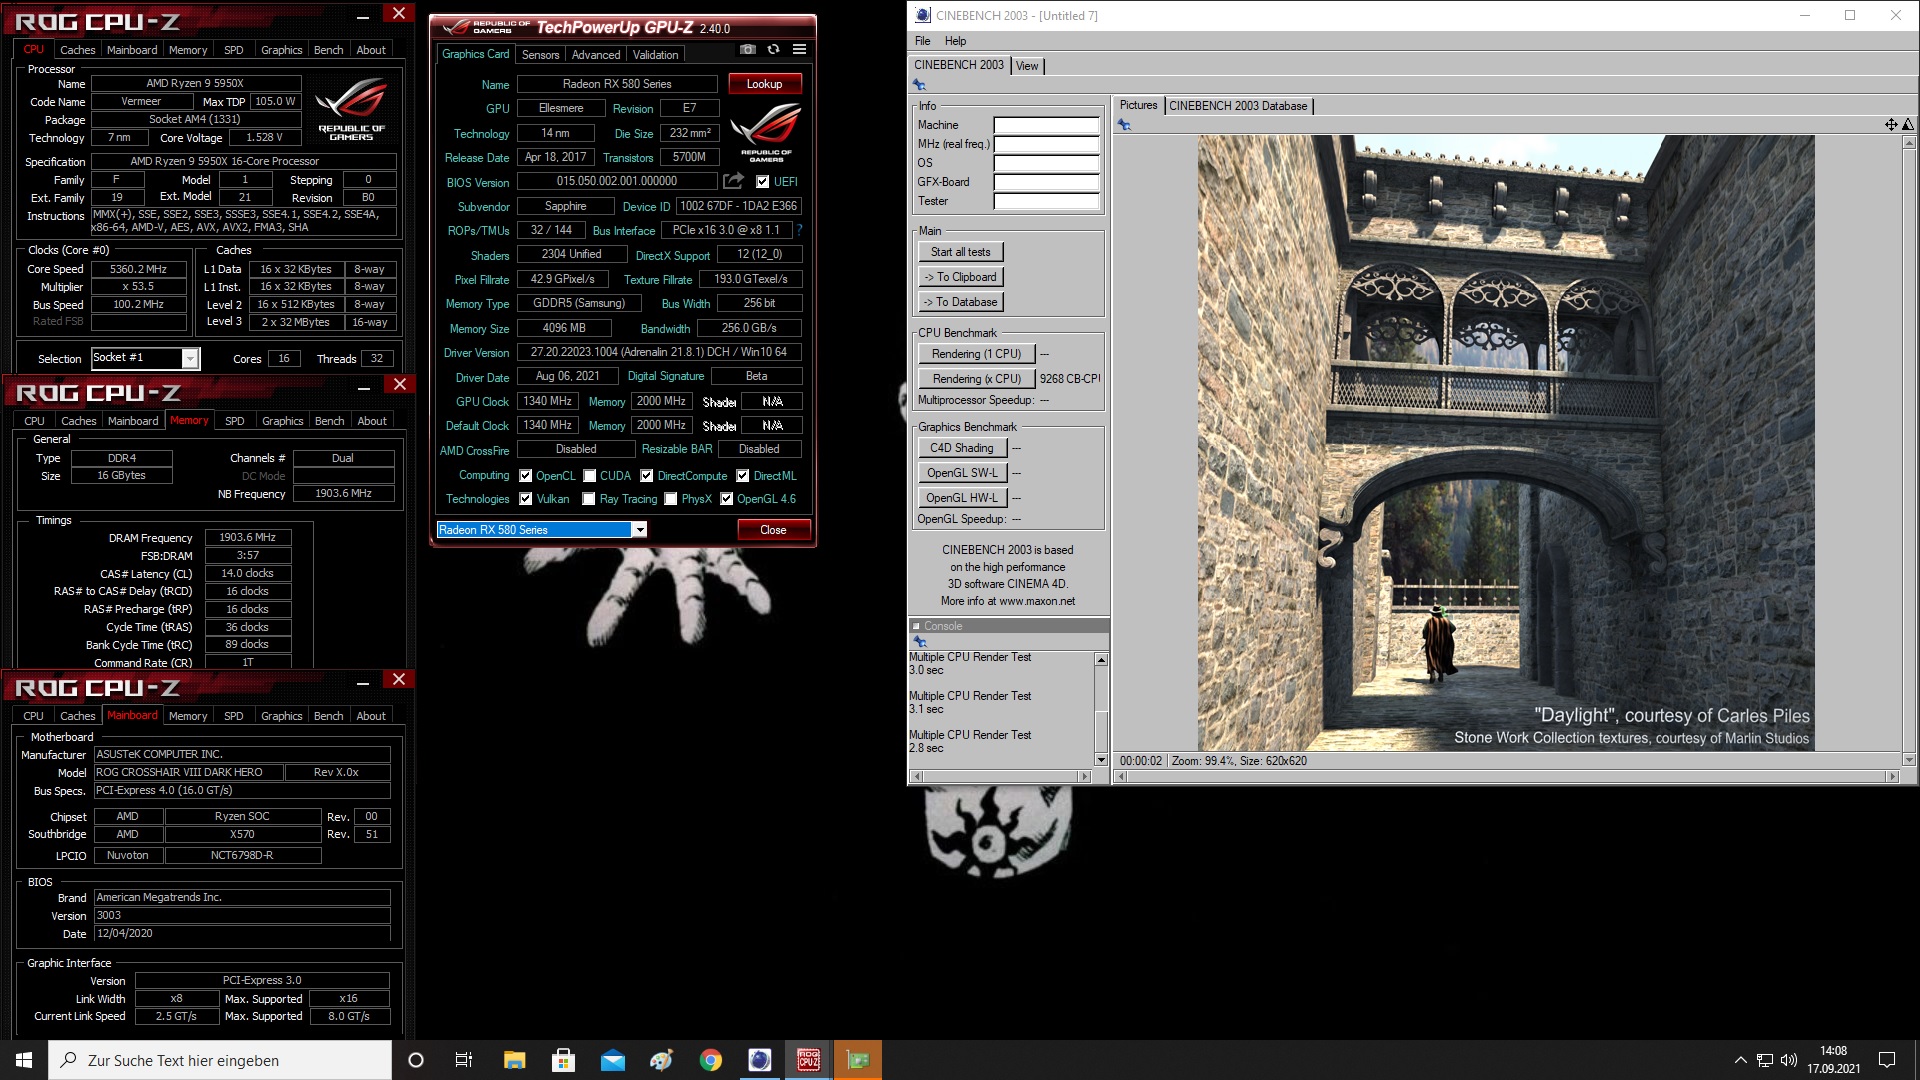The height and width of the screenshot is (1080, 1920).
Task: Toggle the DirectML checkbox
Action: [742, 476]
